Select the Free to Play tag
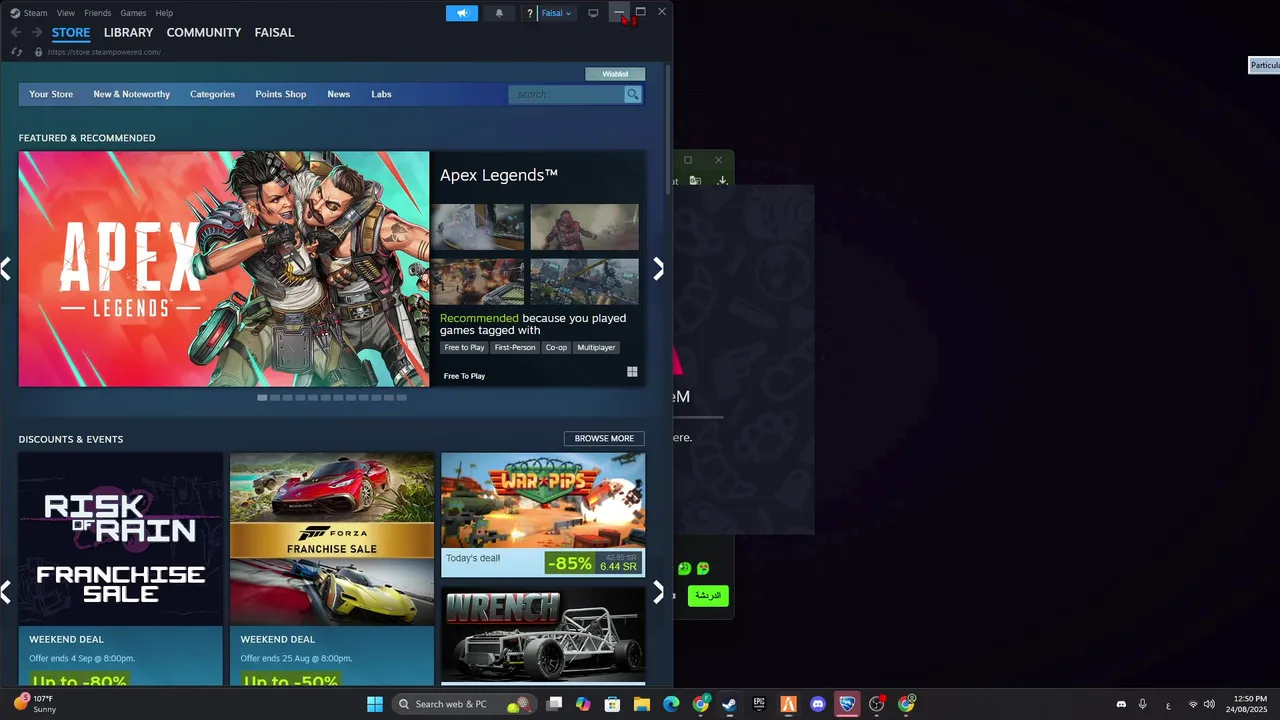 (x=464, y=347)
